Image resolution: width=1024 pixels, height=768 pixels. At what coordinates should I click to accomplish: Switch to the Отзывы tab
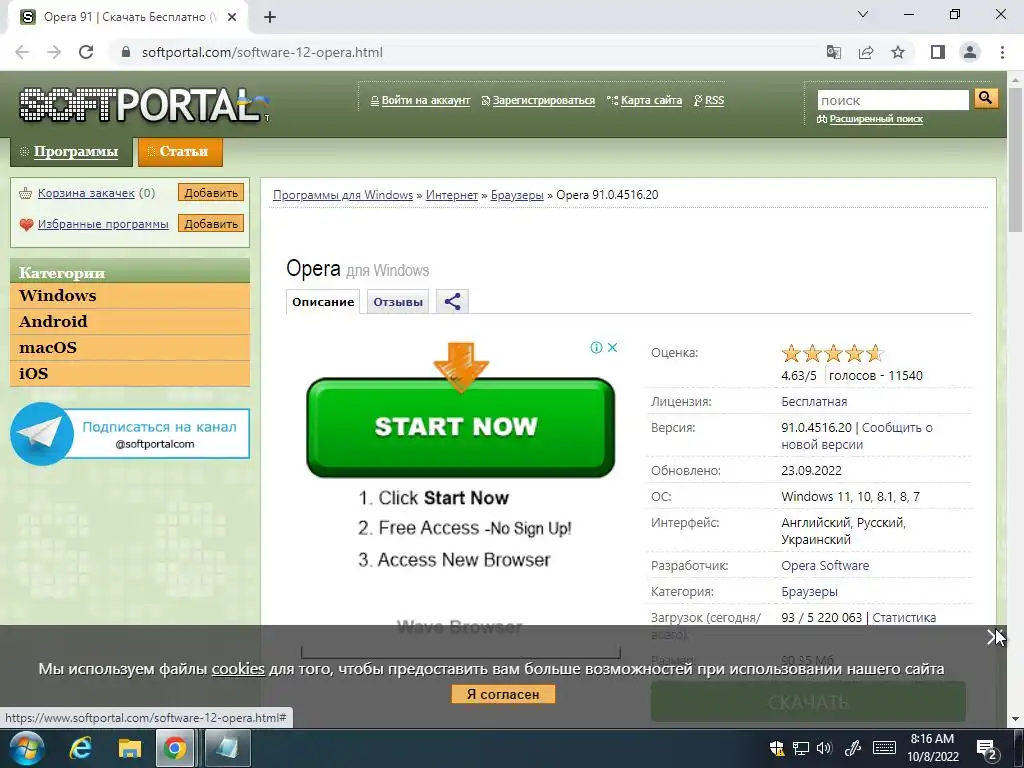pos(398,302)
